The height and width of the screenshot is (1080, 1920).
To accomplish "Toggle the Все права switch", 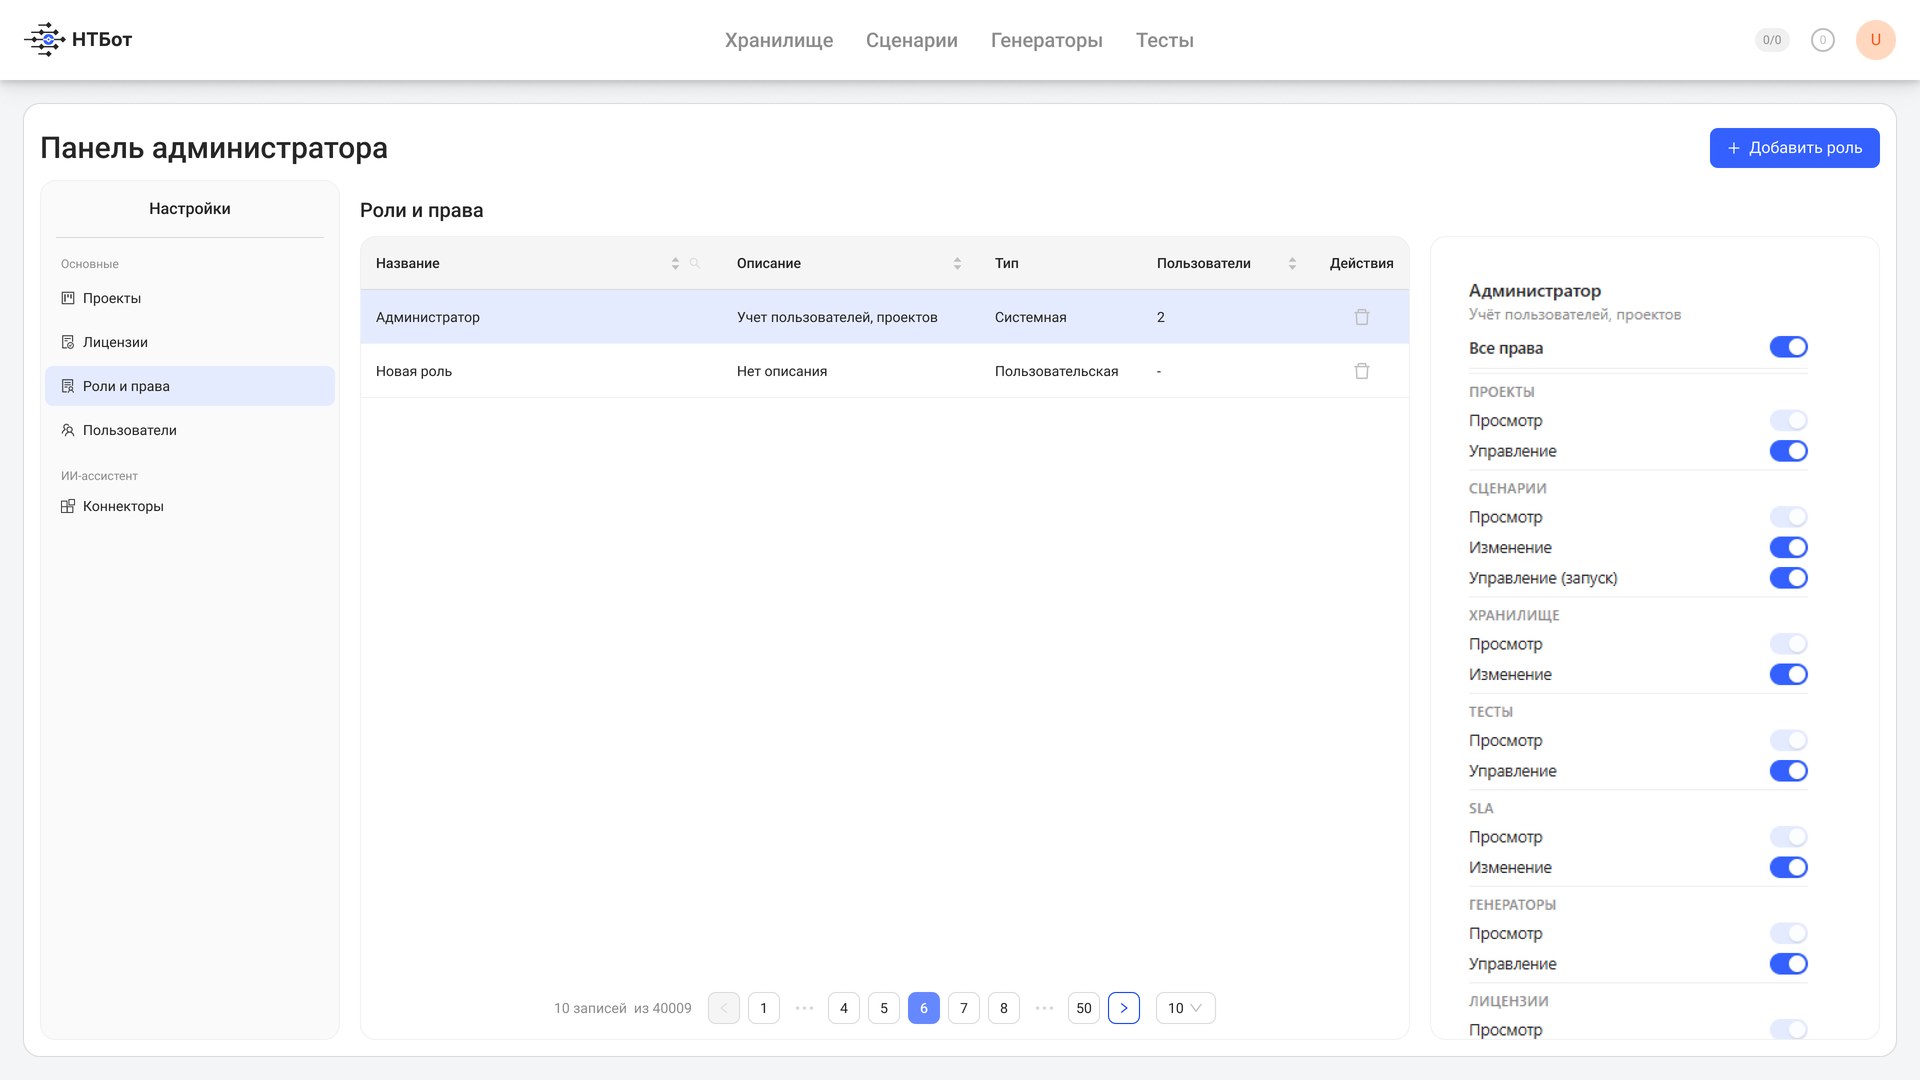I will (x=1788, y=347).
